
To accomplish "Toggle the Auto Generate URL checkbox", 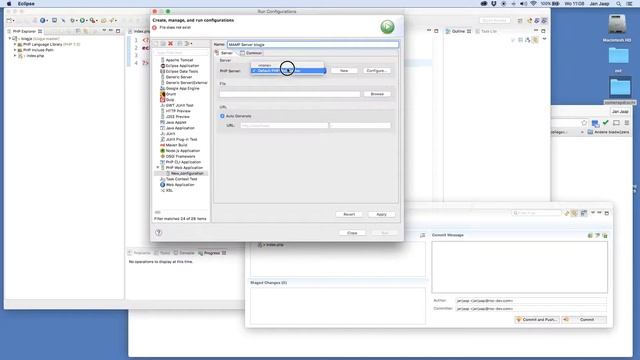I will pos(222,116).
